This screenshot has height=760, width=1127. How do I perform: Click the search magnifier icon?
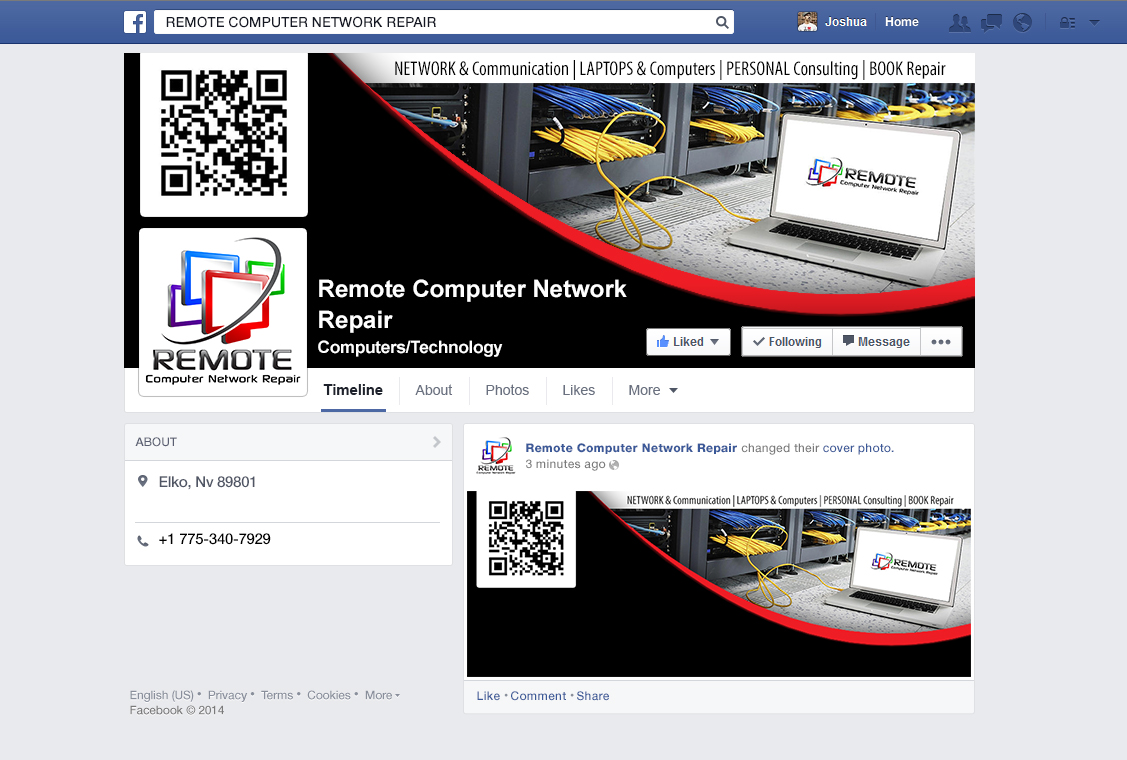pyautogui.click(x=722, y=22)
